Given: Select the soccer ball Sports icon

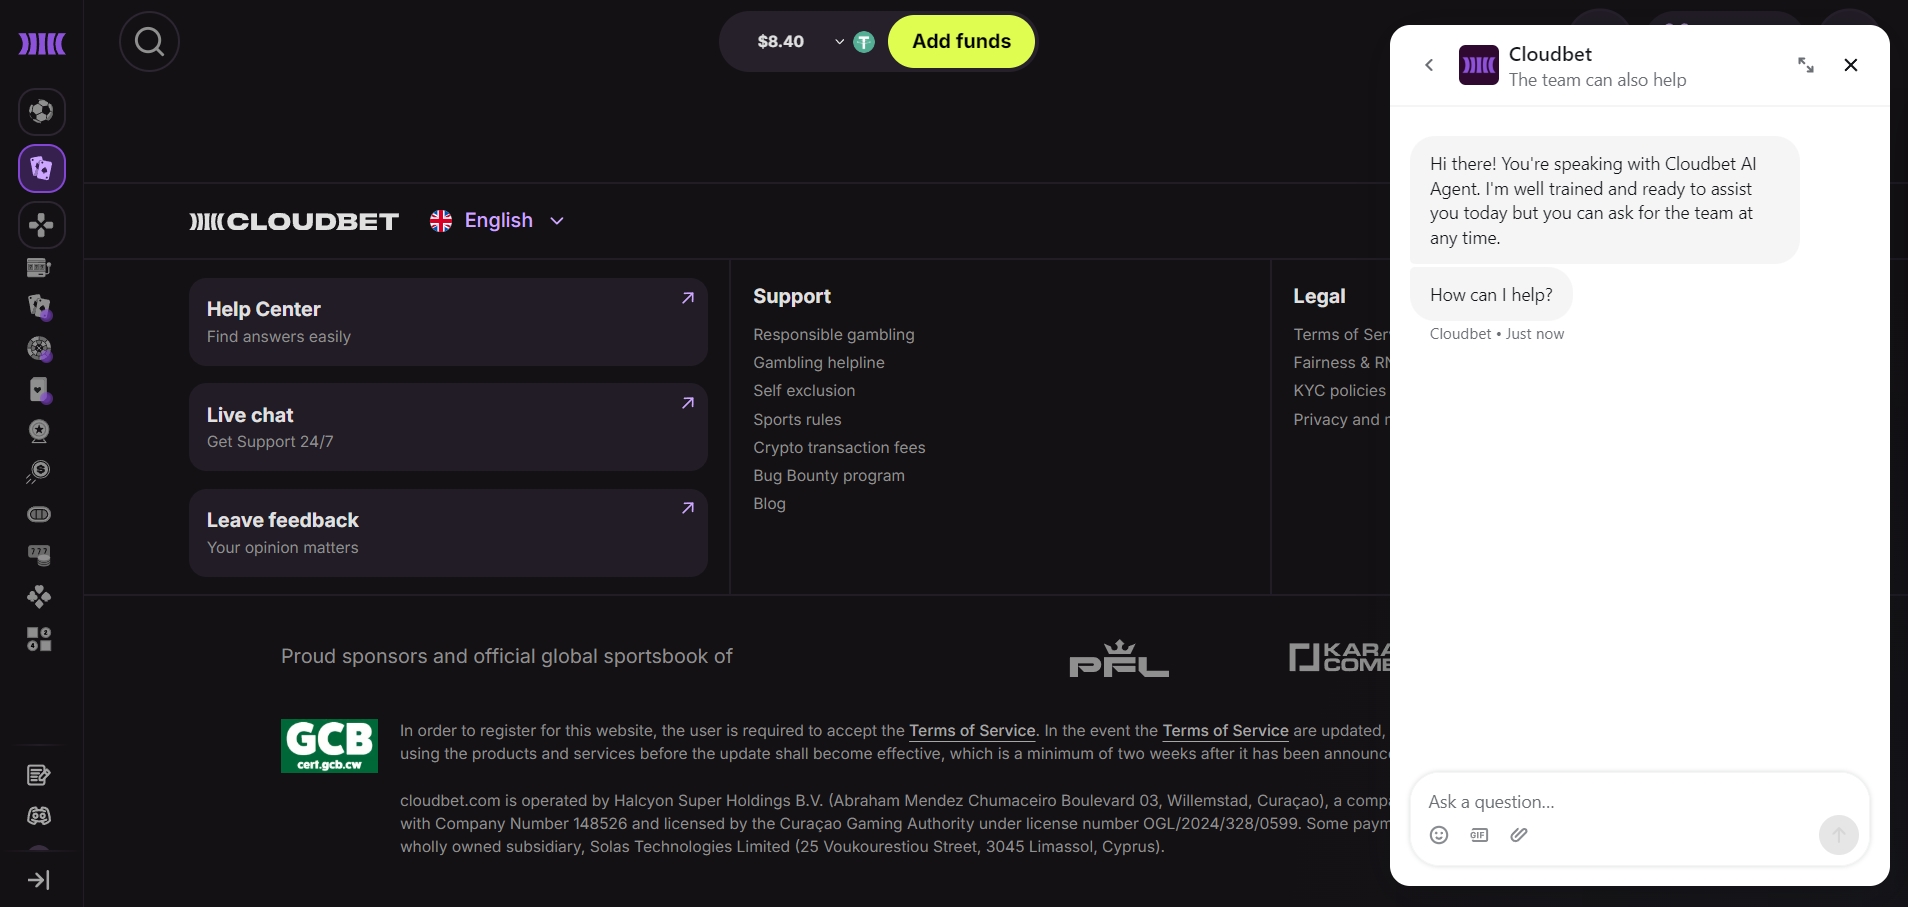Looking at the screenshot, I should (41, 111).
